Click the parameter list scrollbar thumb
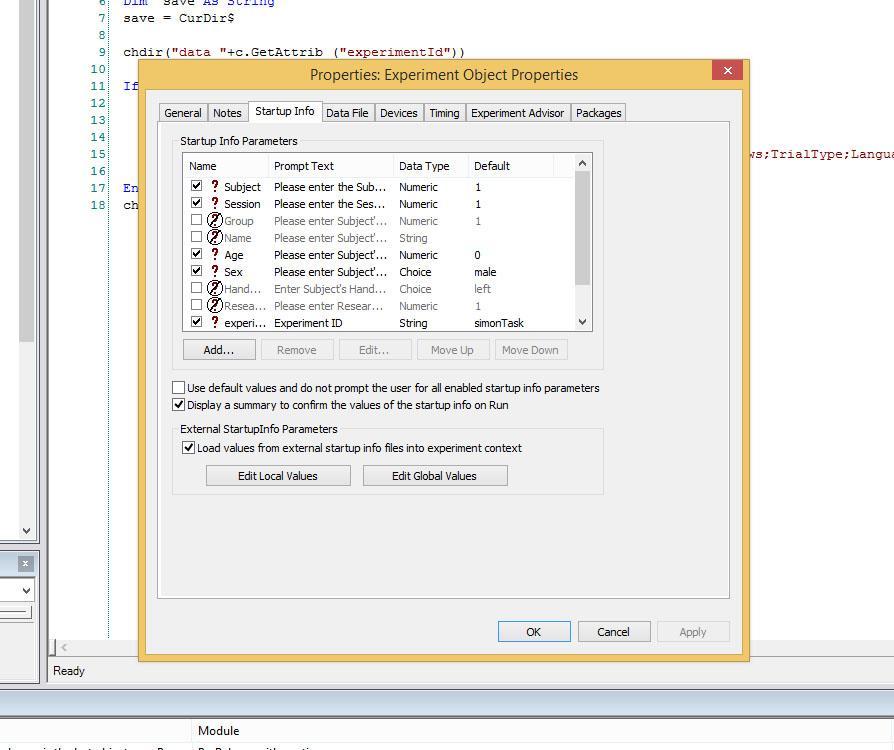This screenshot has height=750, width=894. (x=582, y=228)
